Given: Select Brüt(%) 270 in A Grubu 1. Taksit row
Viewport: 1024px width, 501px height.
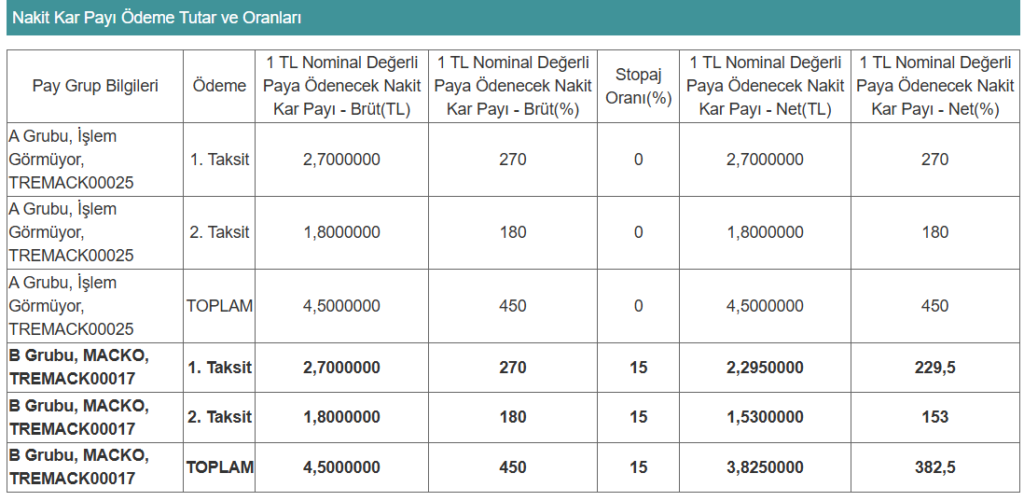Looking at the screenshot, I should [x=513, y=159].
